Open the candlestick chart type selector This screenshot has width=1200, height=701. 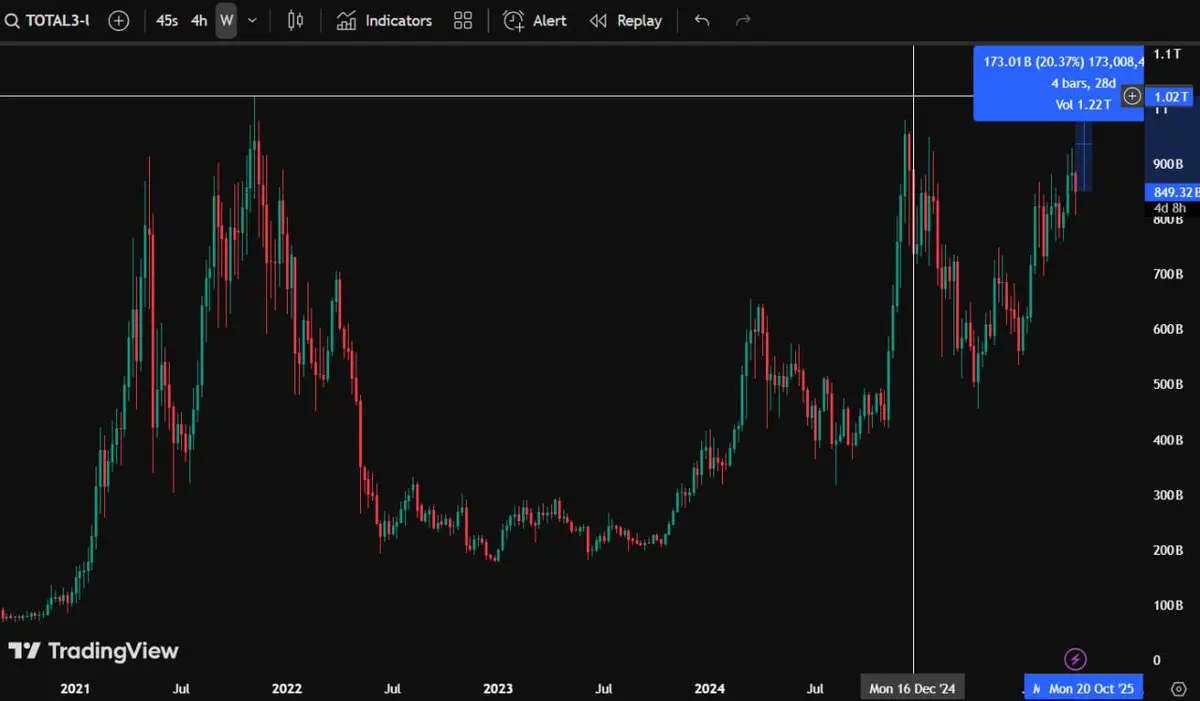[x=295, y=20]
